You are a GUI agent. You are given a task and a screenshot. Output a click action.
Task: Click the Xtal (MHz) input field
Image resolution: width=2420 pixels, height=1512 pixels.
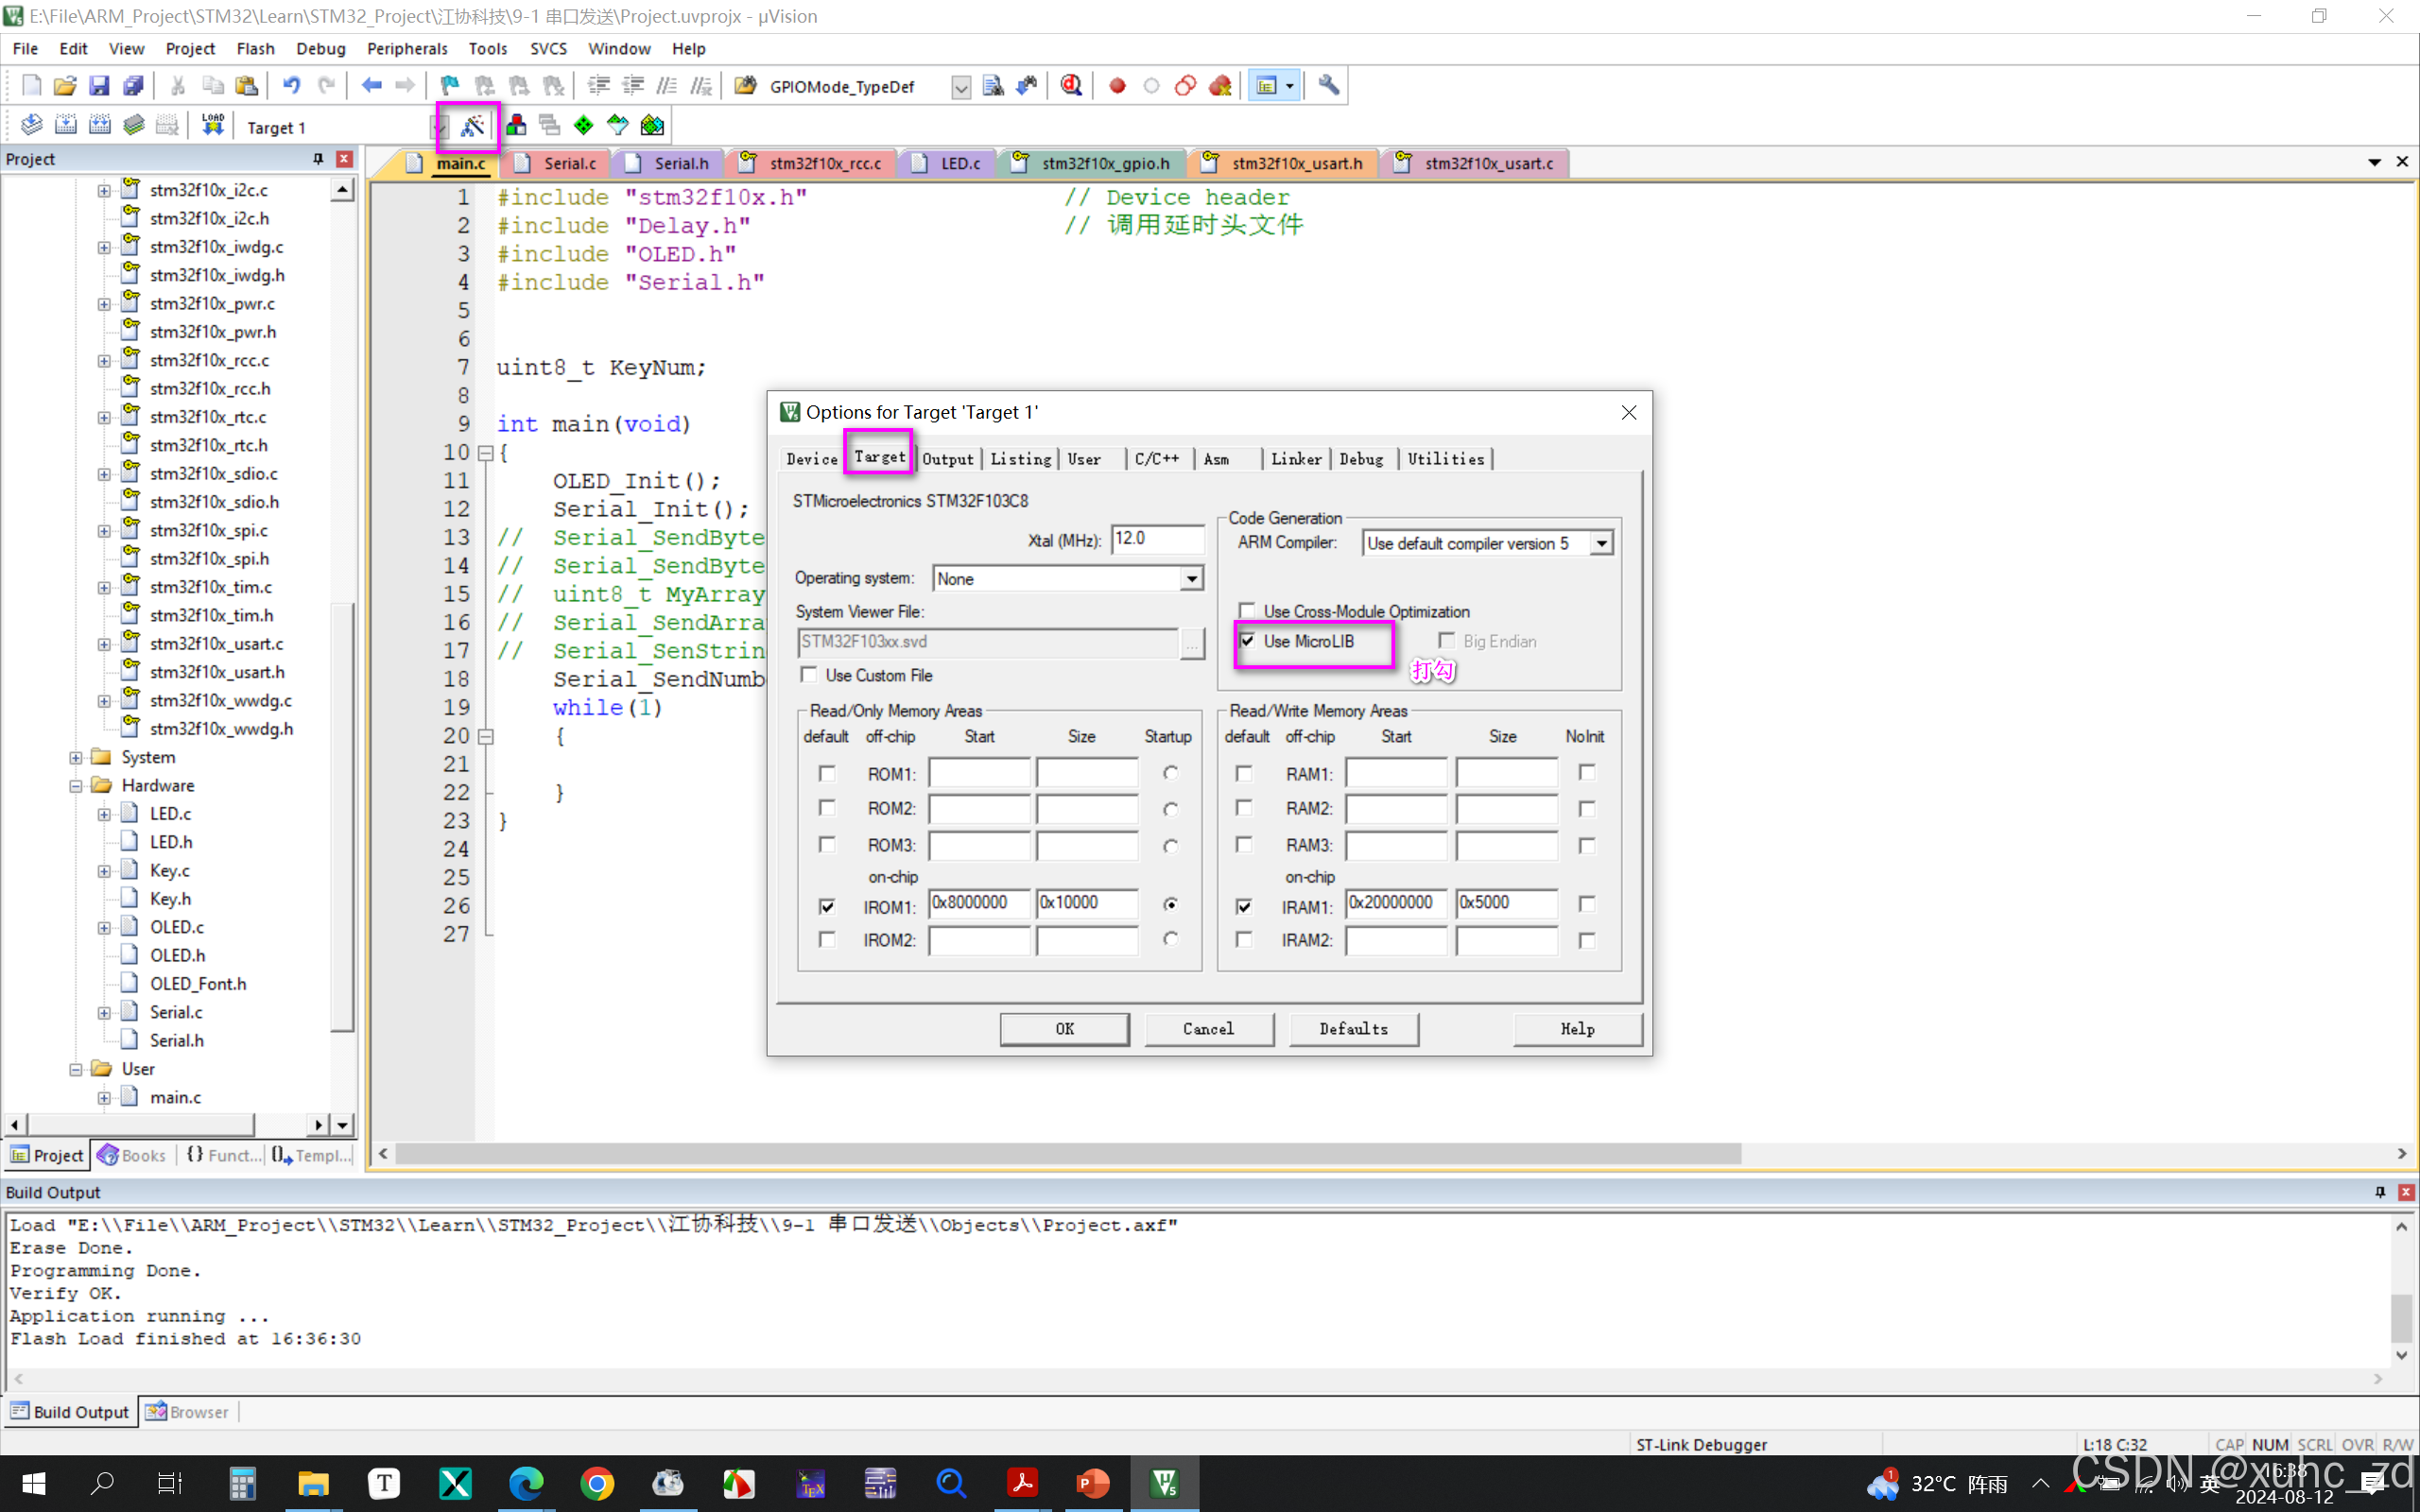[1158, 539]
